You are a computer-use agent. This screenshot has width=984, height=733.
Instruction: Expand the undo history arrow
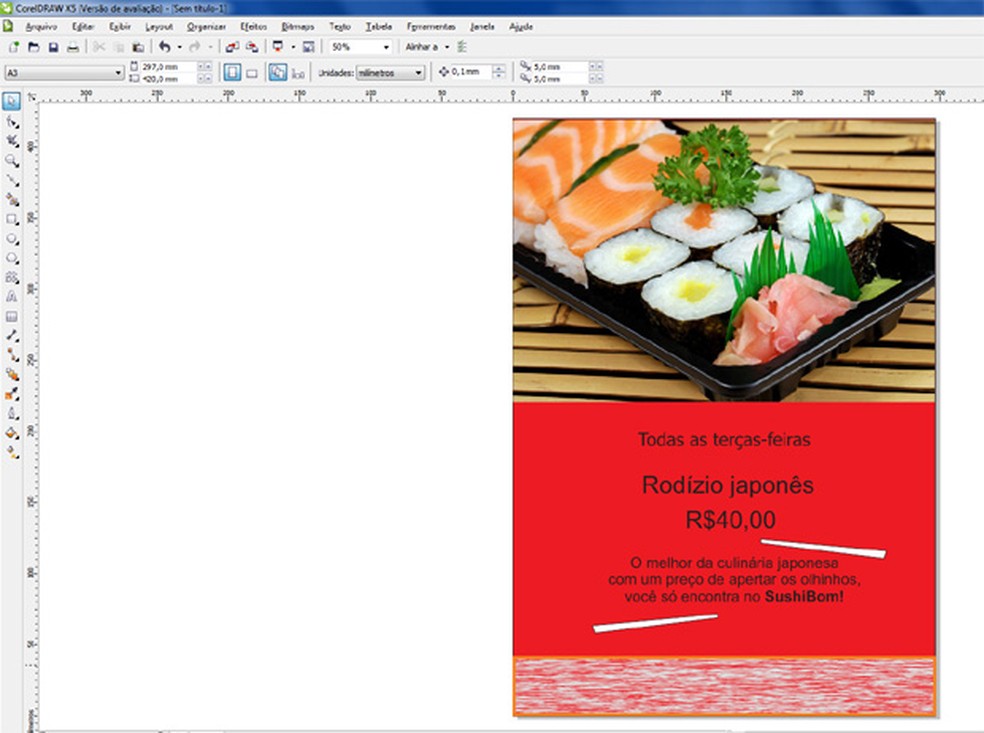[179, 47]
